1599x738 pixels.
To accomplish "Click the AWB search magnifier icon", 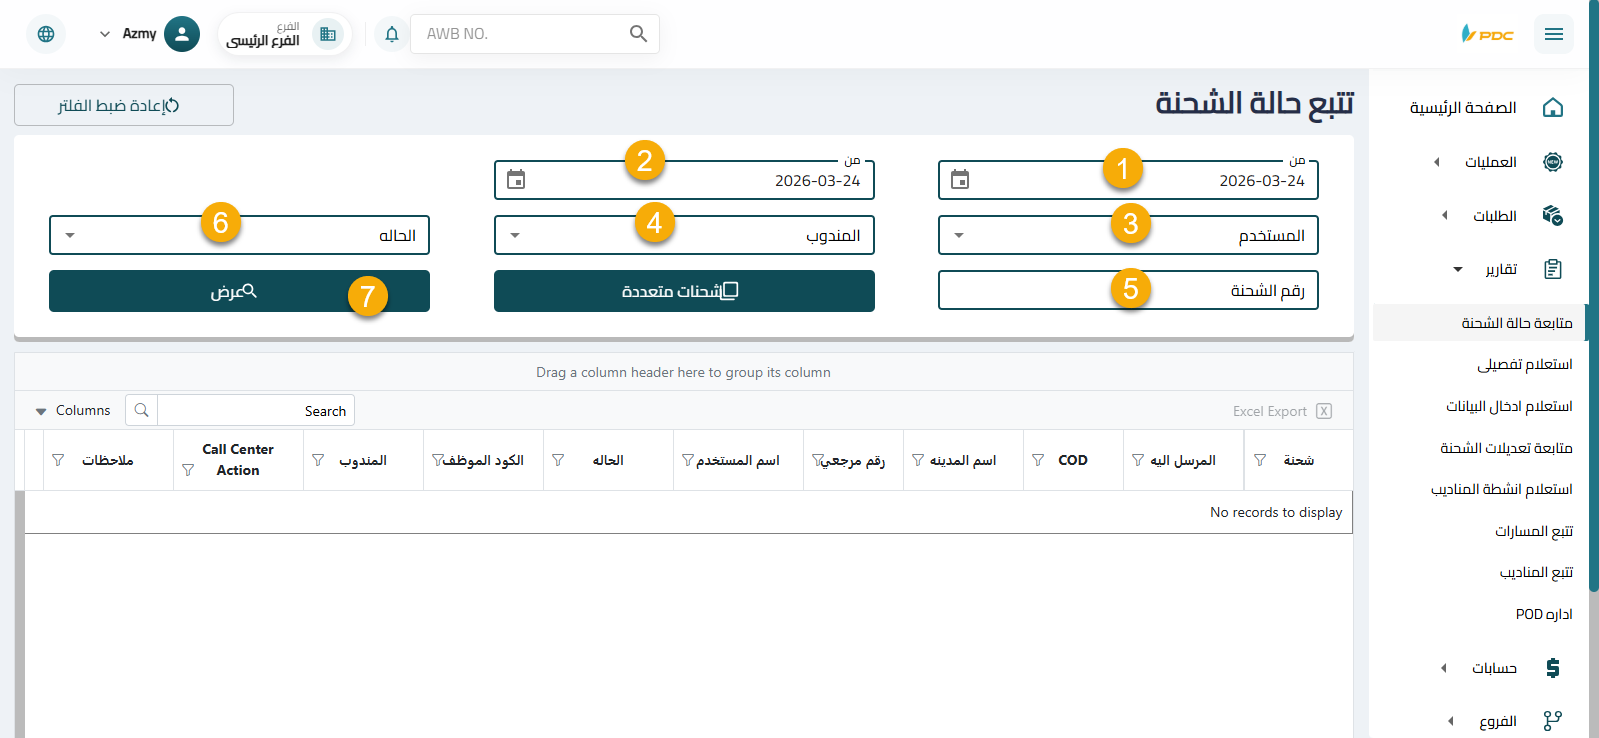I will point(638,34).
